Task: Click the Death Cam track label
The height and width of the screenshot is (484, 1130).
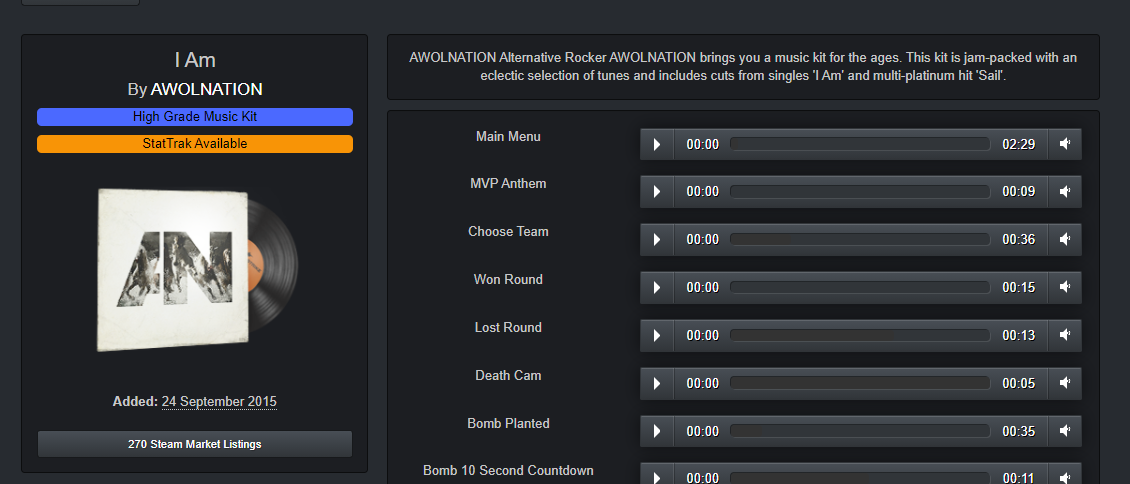Action: [x=508, y=376]
